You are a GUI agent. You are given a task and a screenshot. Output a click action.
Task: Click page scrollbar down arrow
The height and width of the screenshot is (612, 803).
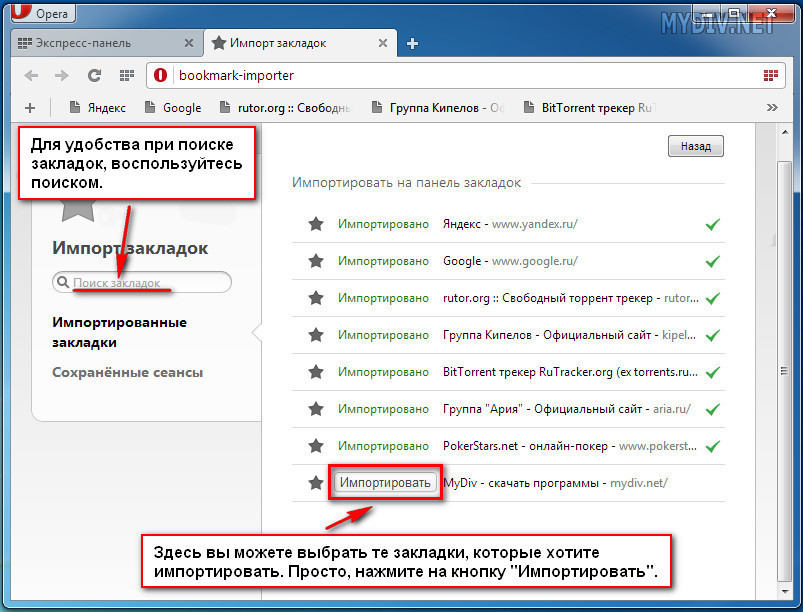[785, 592]
